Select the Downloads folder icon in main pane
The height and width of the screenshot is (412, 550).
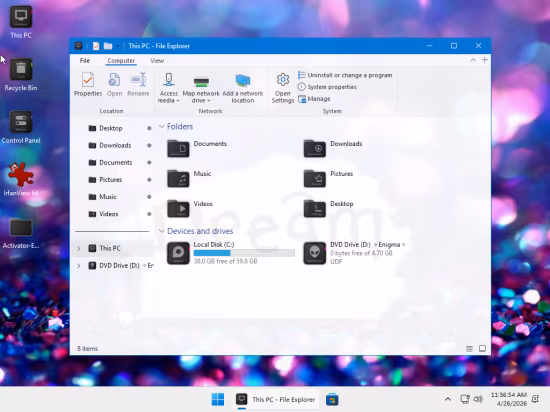(315, 148)
